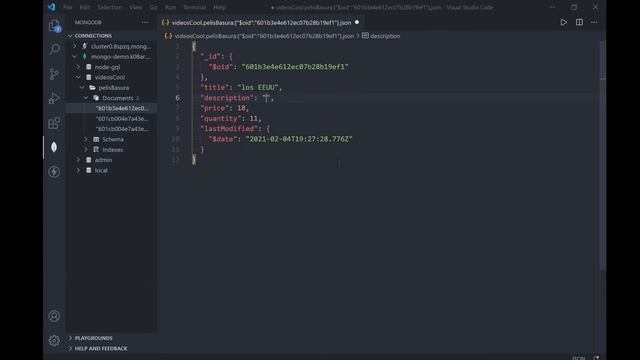Open the Manage gear icon

(x=54, y=340)
